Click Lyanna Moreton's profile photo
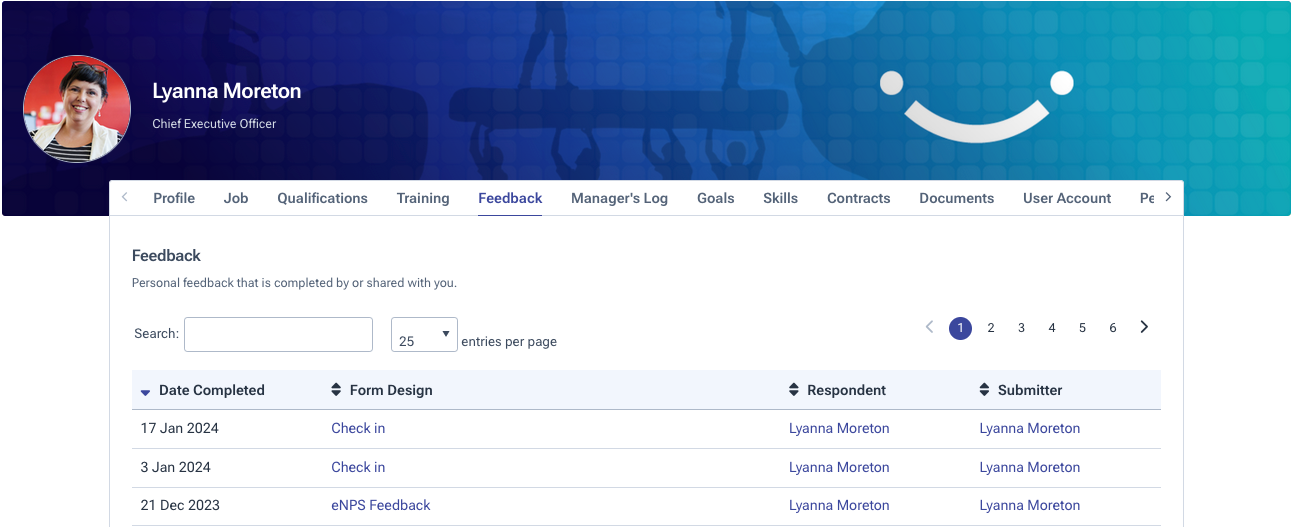Image resolution: width=1293 pixels, height=527 pixels. tap(77, 109)
